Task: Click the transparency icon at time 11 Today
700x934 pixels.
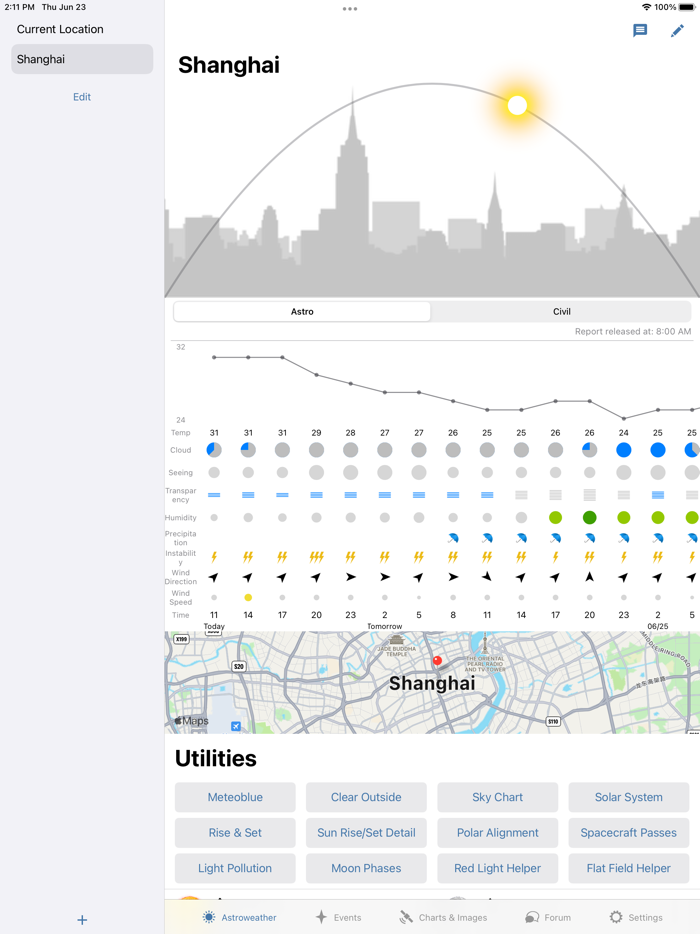Action: (x=214, y=495)
